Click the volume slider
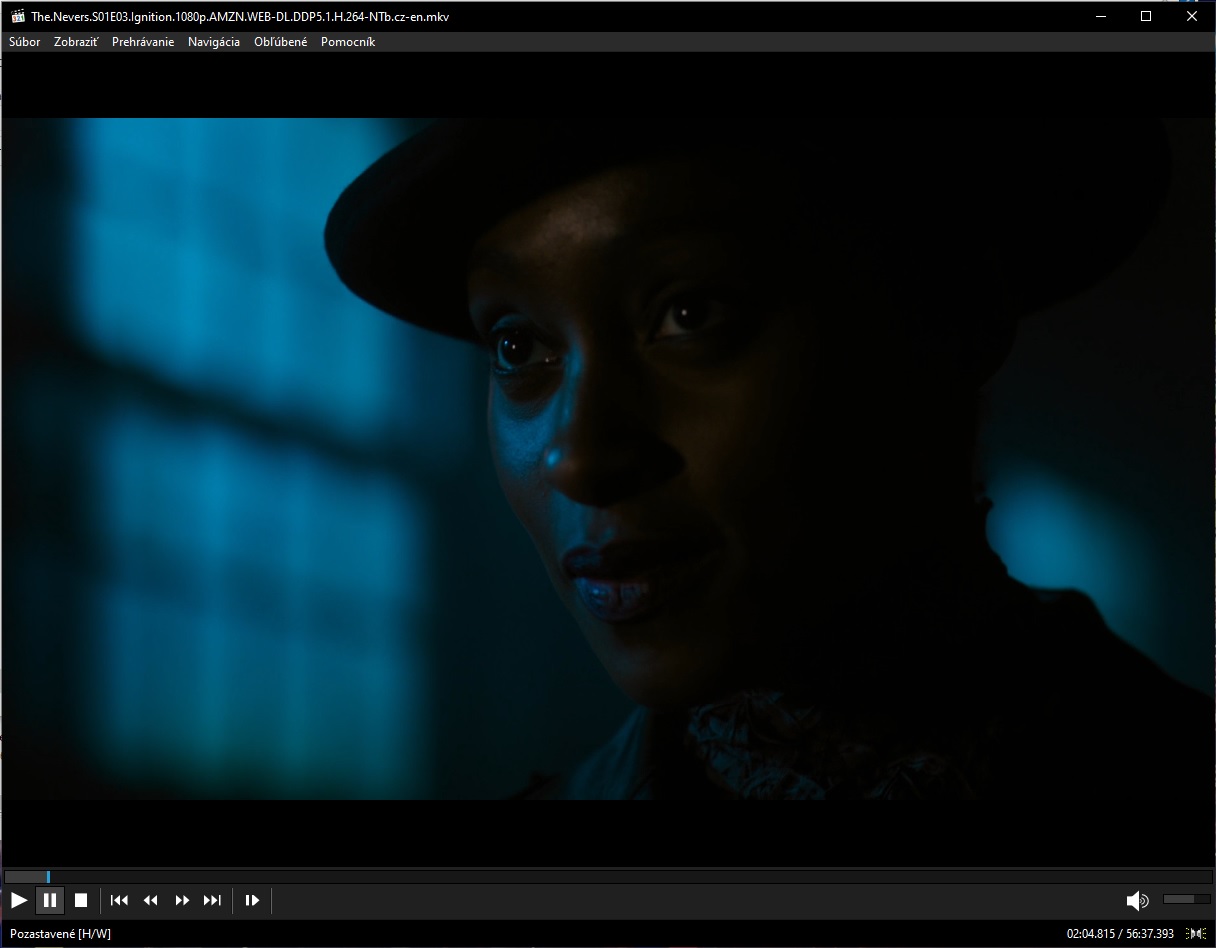The image size is (1216, 948). click(1186, 899)
